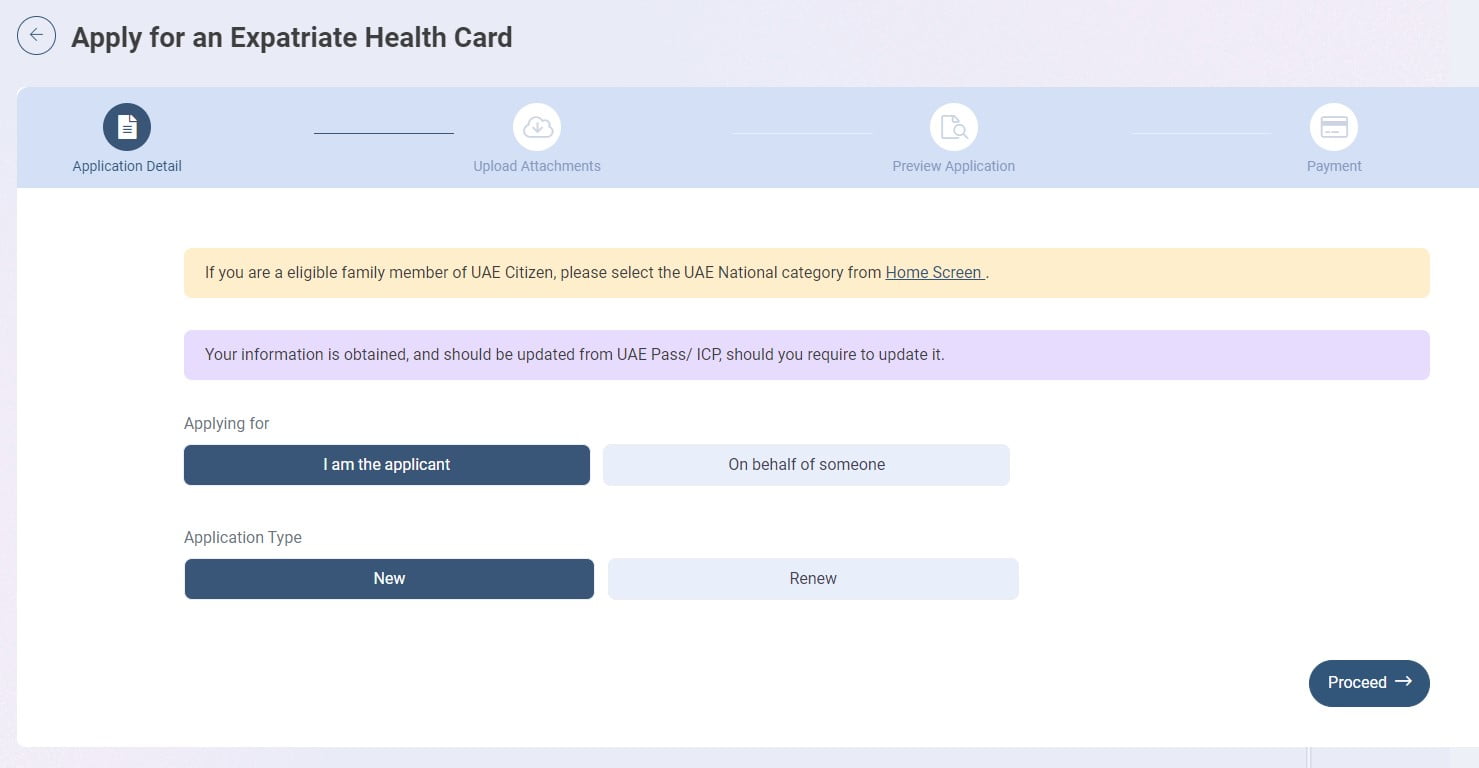Switch to the Preview Application step

(x=953, y=140)
